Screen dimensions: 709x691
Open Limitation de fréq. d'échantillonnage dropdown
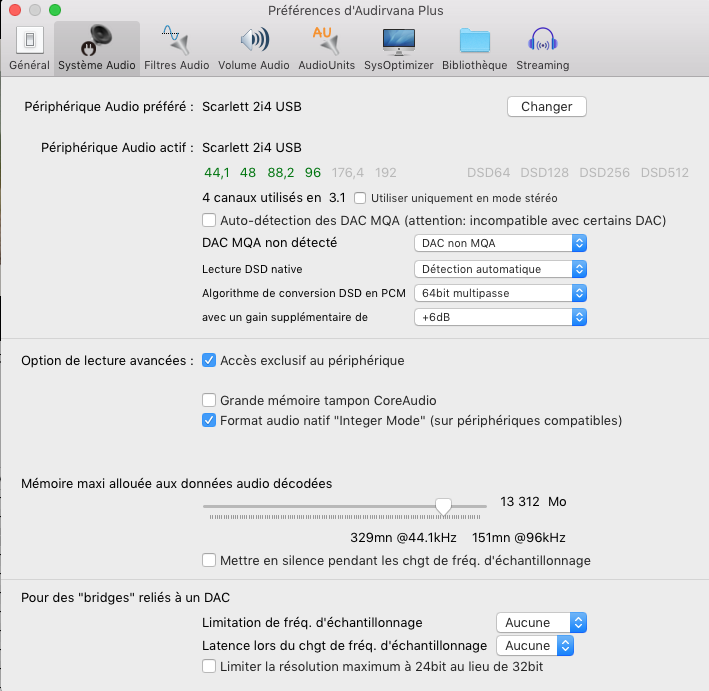541,623
